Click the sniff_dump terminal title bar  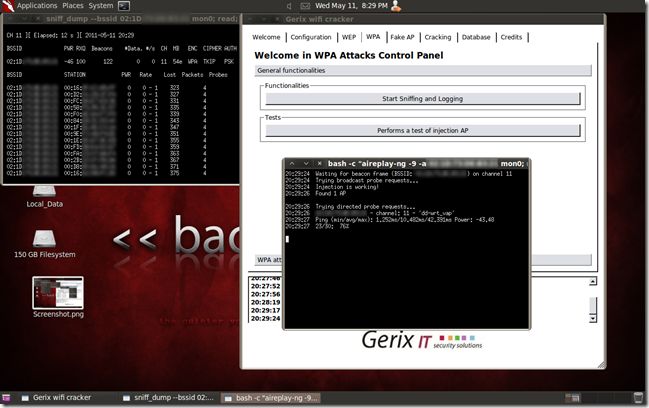(121, 19)
